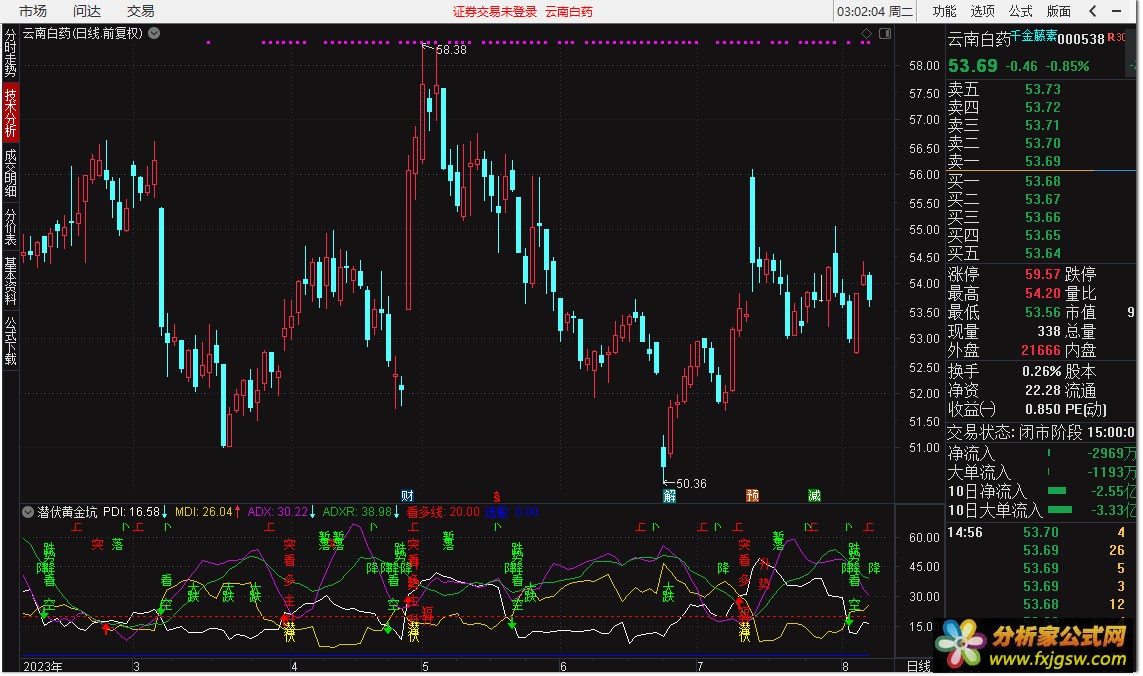The height and width of the screenshot is (676, 1143).
Task: Click the ADXR: 38.98 indicator value
Action: pos(361,512)
